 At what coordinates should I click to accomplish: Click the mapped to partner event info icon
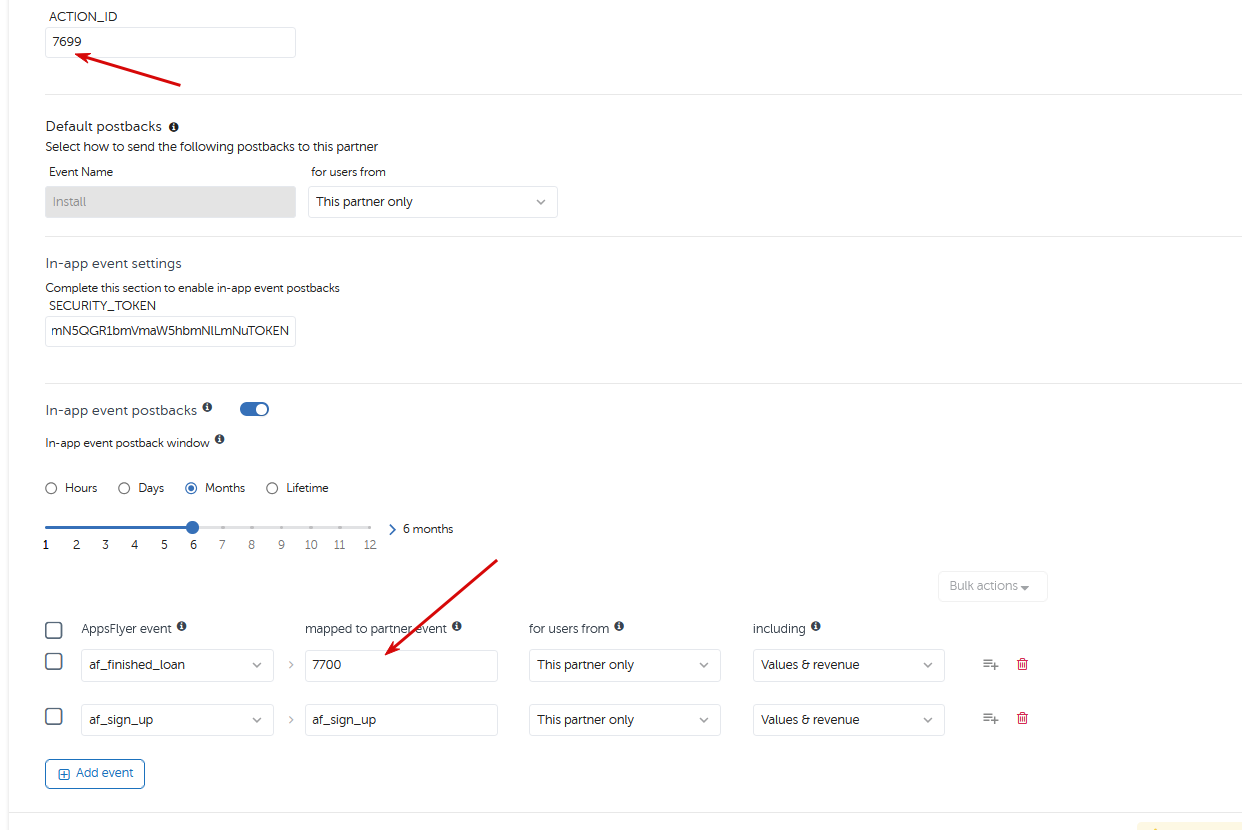click(457, 627)
